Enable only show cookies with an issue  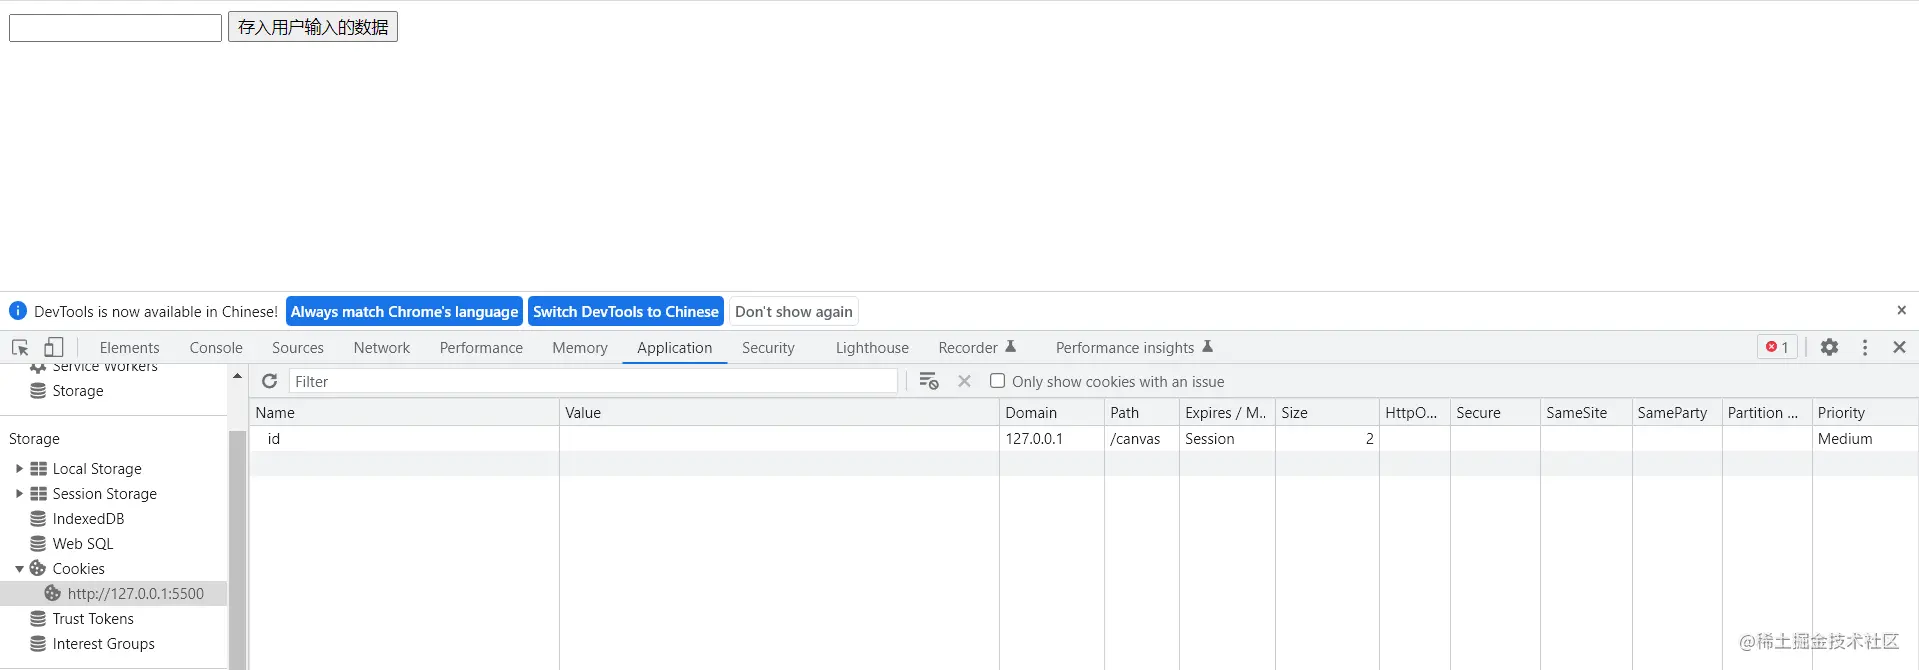click(997, 381)
